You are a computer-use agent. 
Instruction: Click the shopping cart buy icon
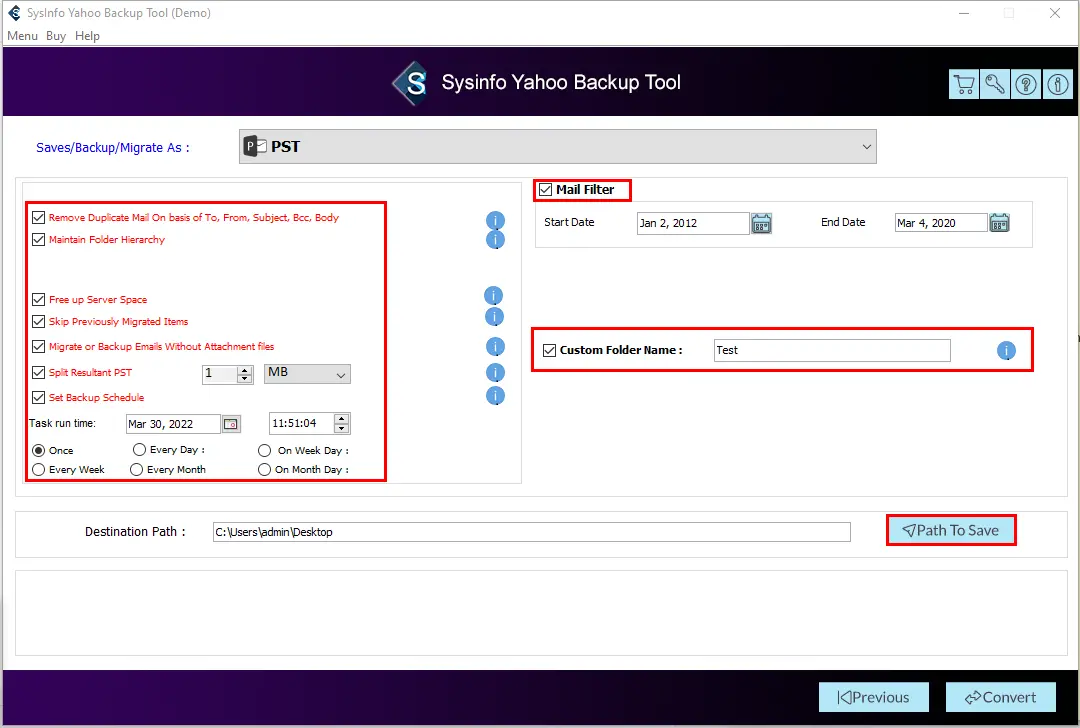(x=964, y=85)
